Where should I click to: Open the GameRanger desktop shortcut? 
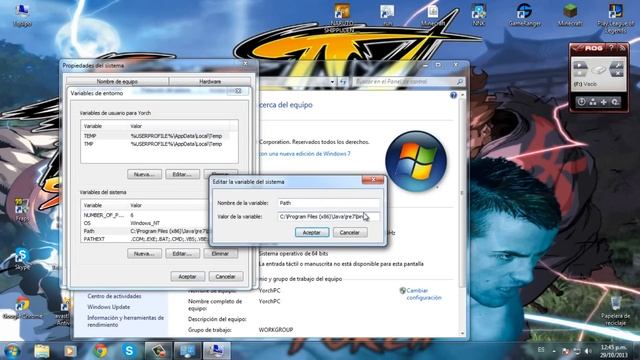point(524,15)
